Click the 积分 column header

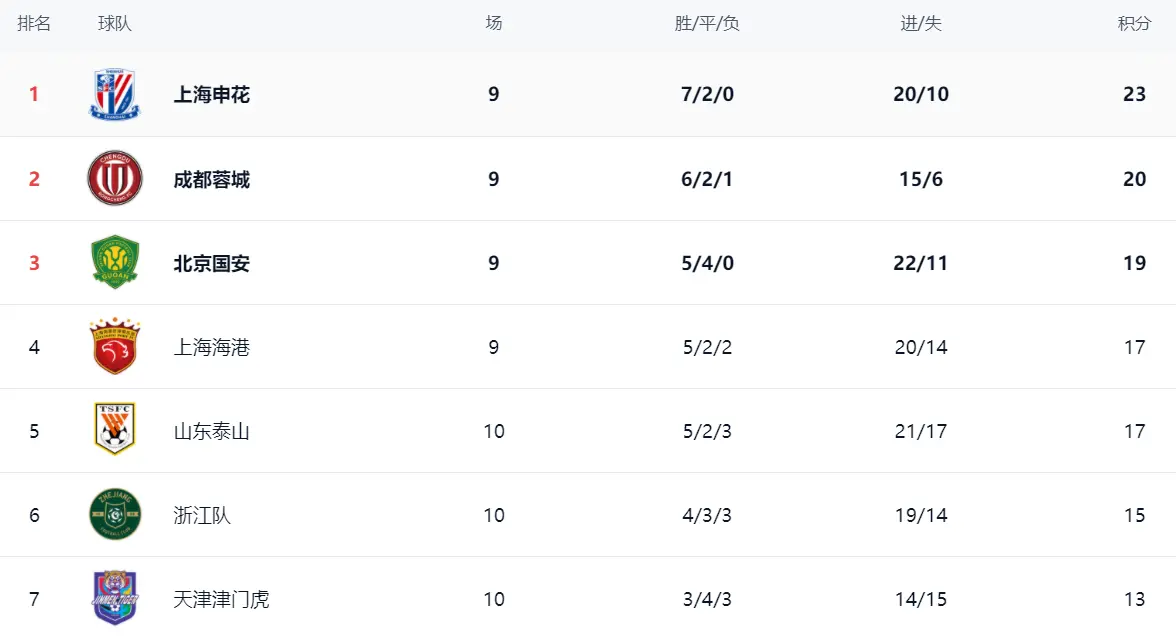click(1134, 24)
